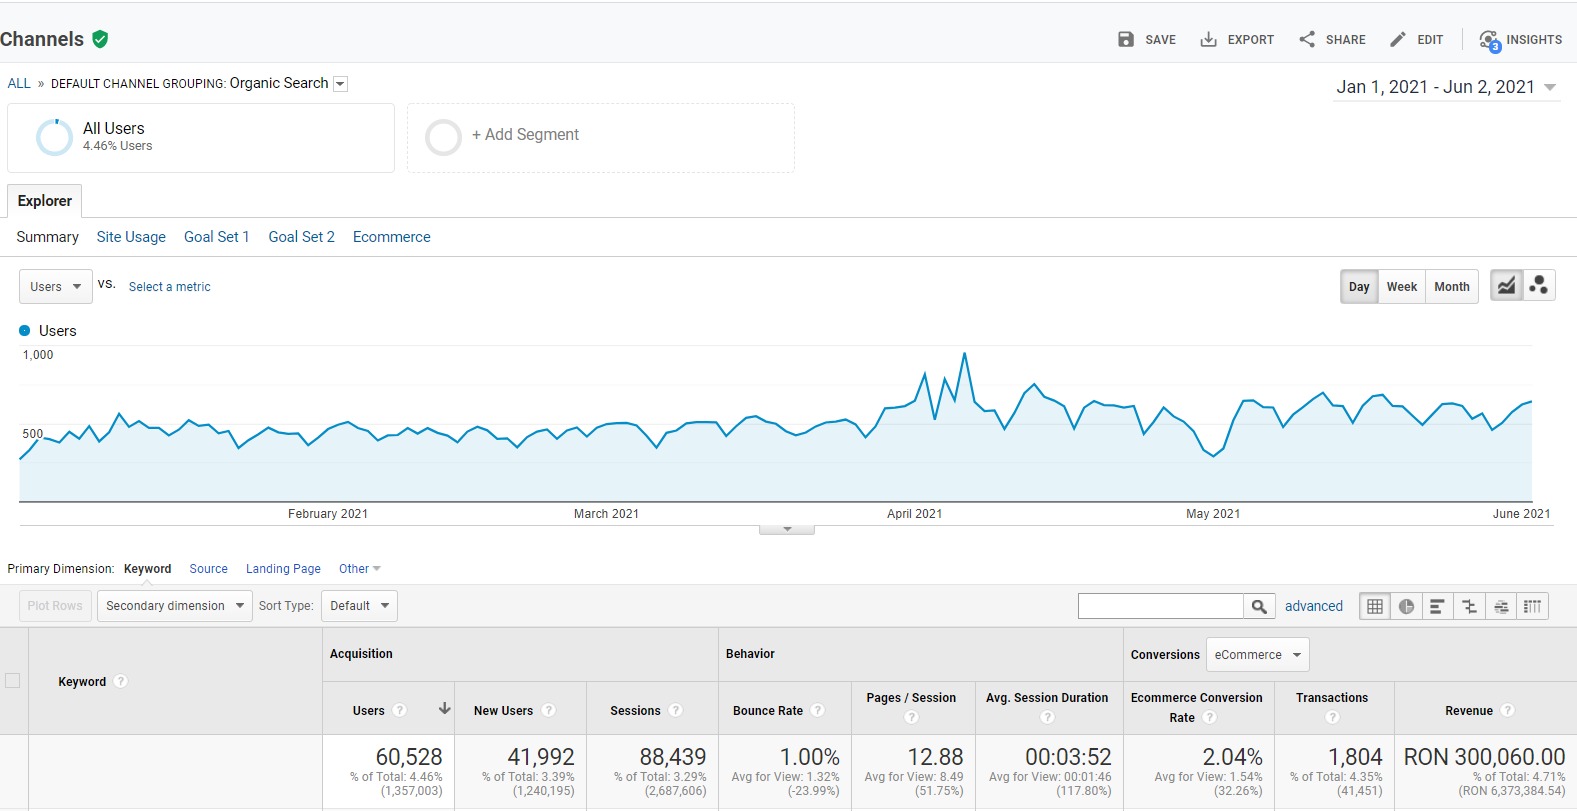Image resolution: width=1577 pixels, height=811 pixels.
Task: Open the Conversions eCommerce dropdown
Action: point(1257,655)
